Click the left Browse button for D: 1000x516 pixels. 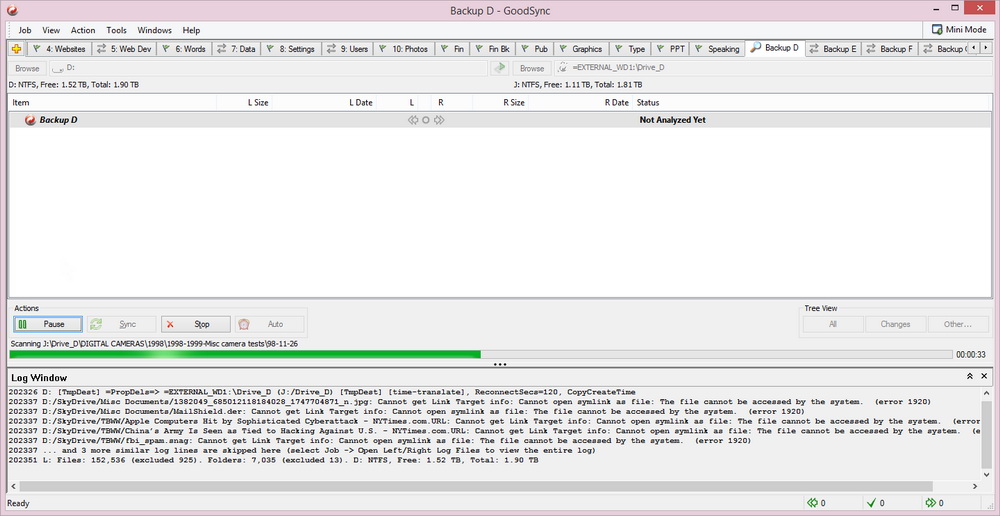click(27, 68)
